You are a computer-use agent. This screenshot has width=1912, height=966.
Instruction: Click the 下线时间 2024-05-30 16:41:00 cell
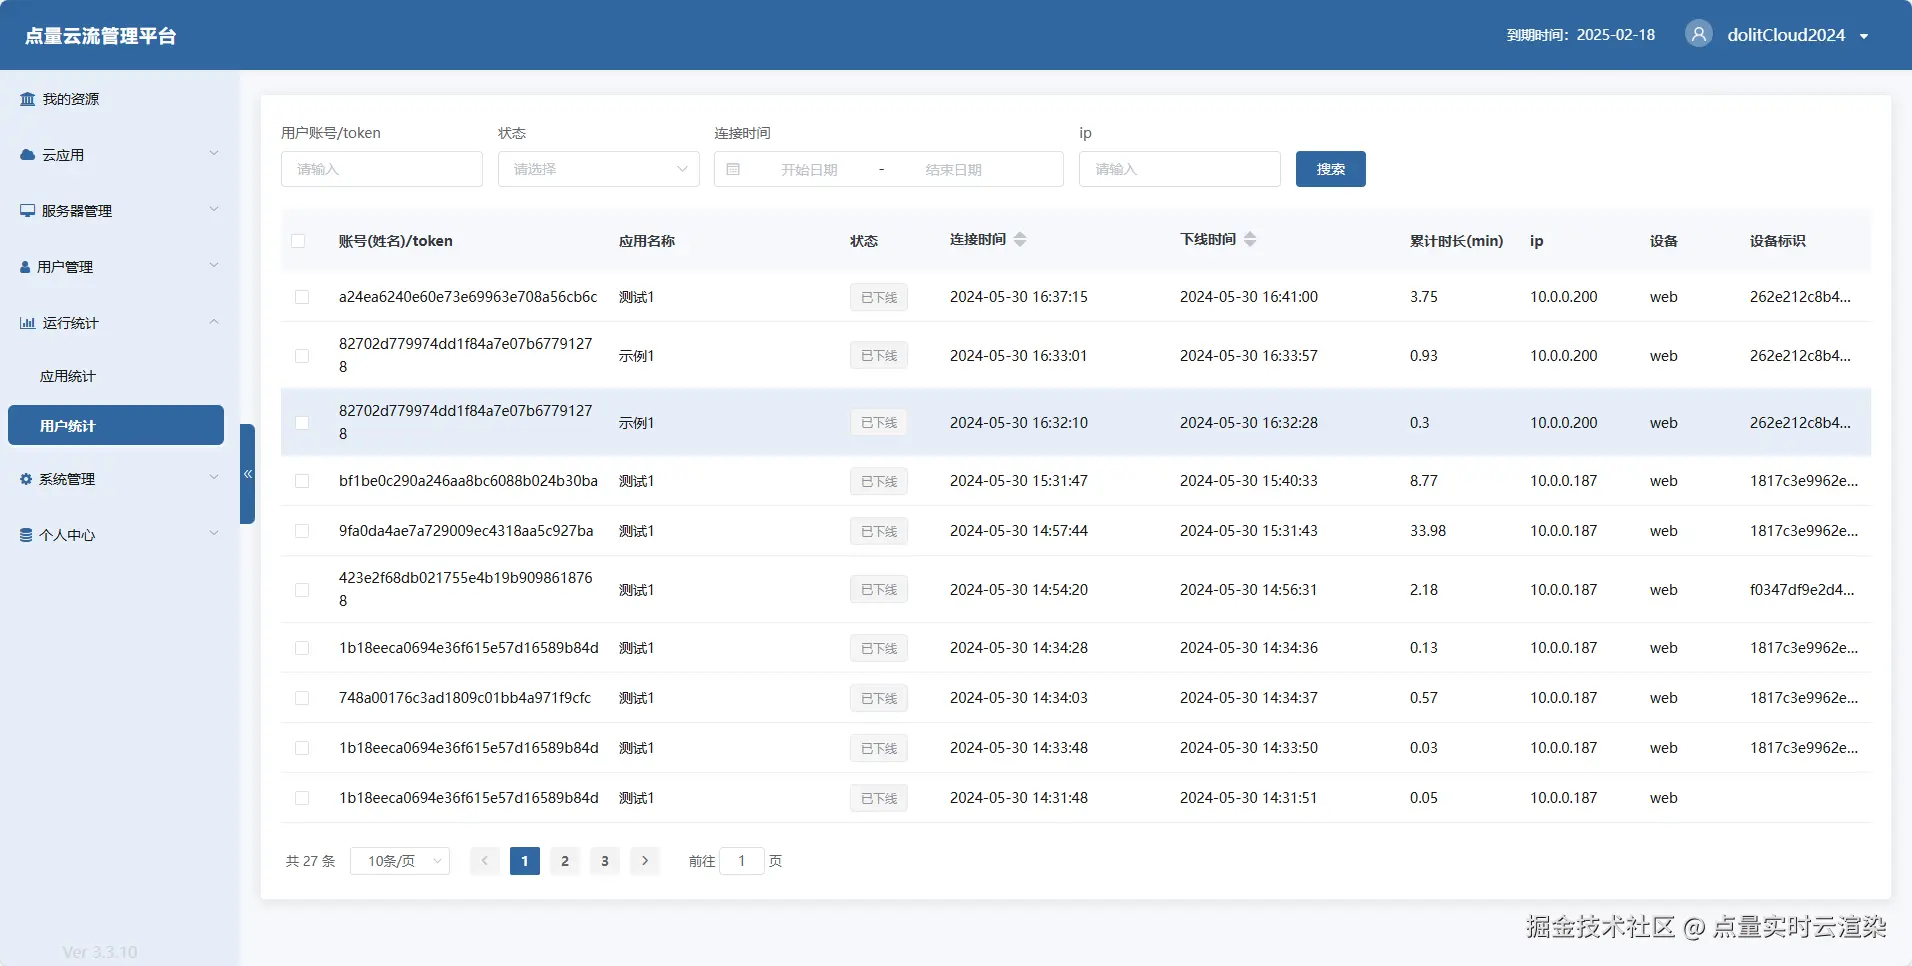[x=1249, y=297]
